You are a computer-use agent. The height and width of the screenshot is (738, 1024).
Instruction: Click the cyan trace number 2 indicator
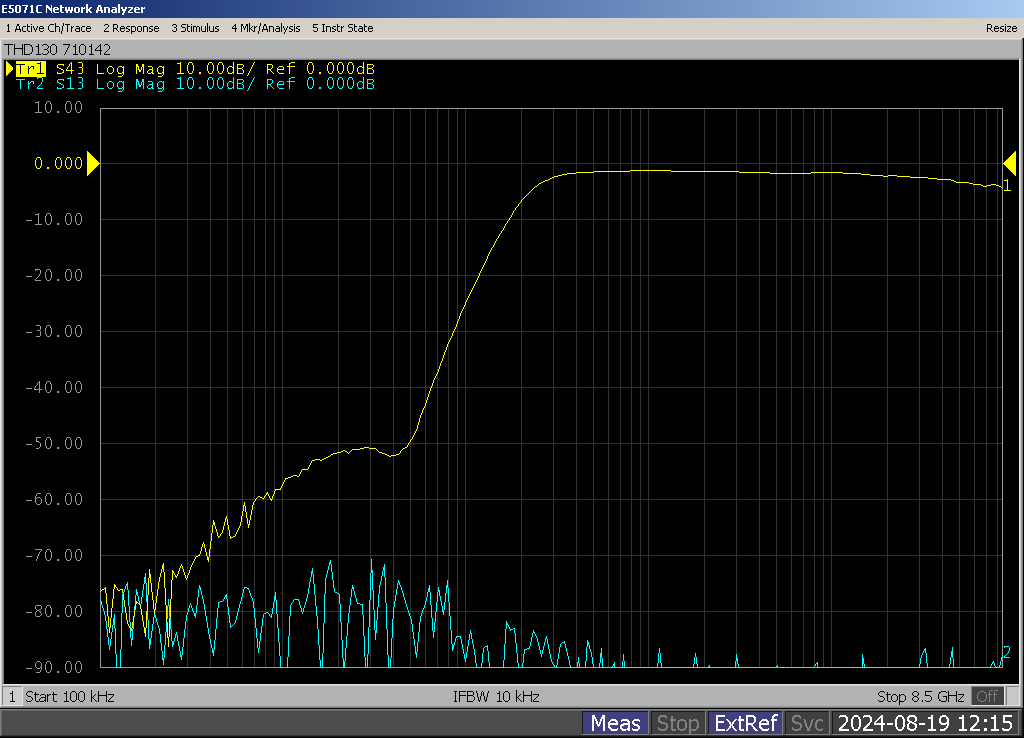pyautogui.click(x=1007, y=653)
